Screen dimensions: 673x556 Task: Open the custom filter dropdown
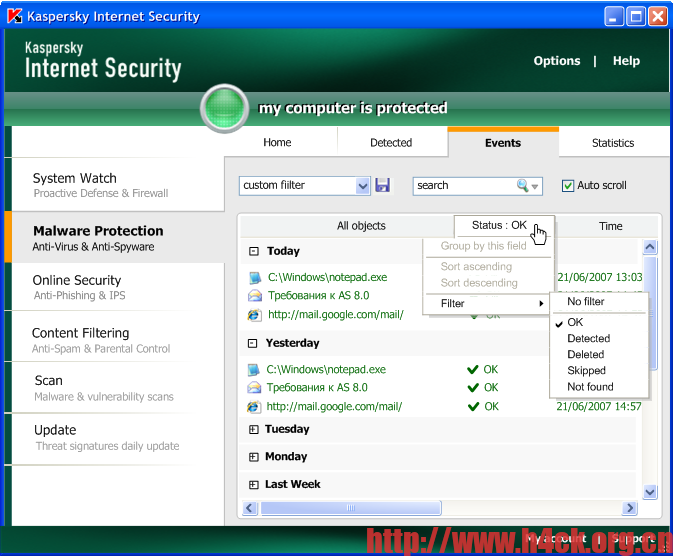(363, 186)
